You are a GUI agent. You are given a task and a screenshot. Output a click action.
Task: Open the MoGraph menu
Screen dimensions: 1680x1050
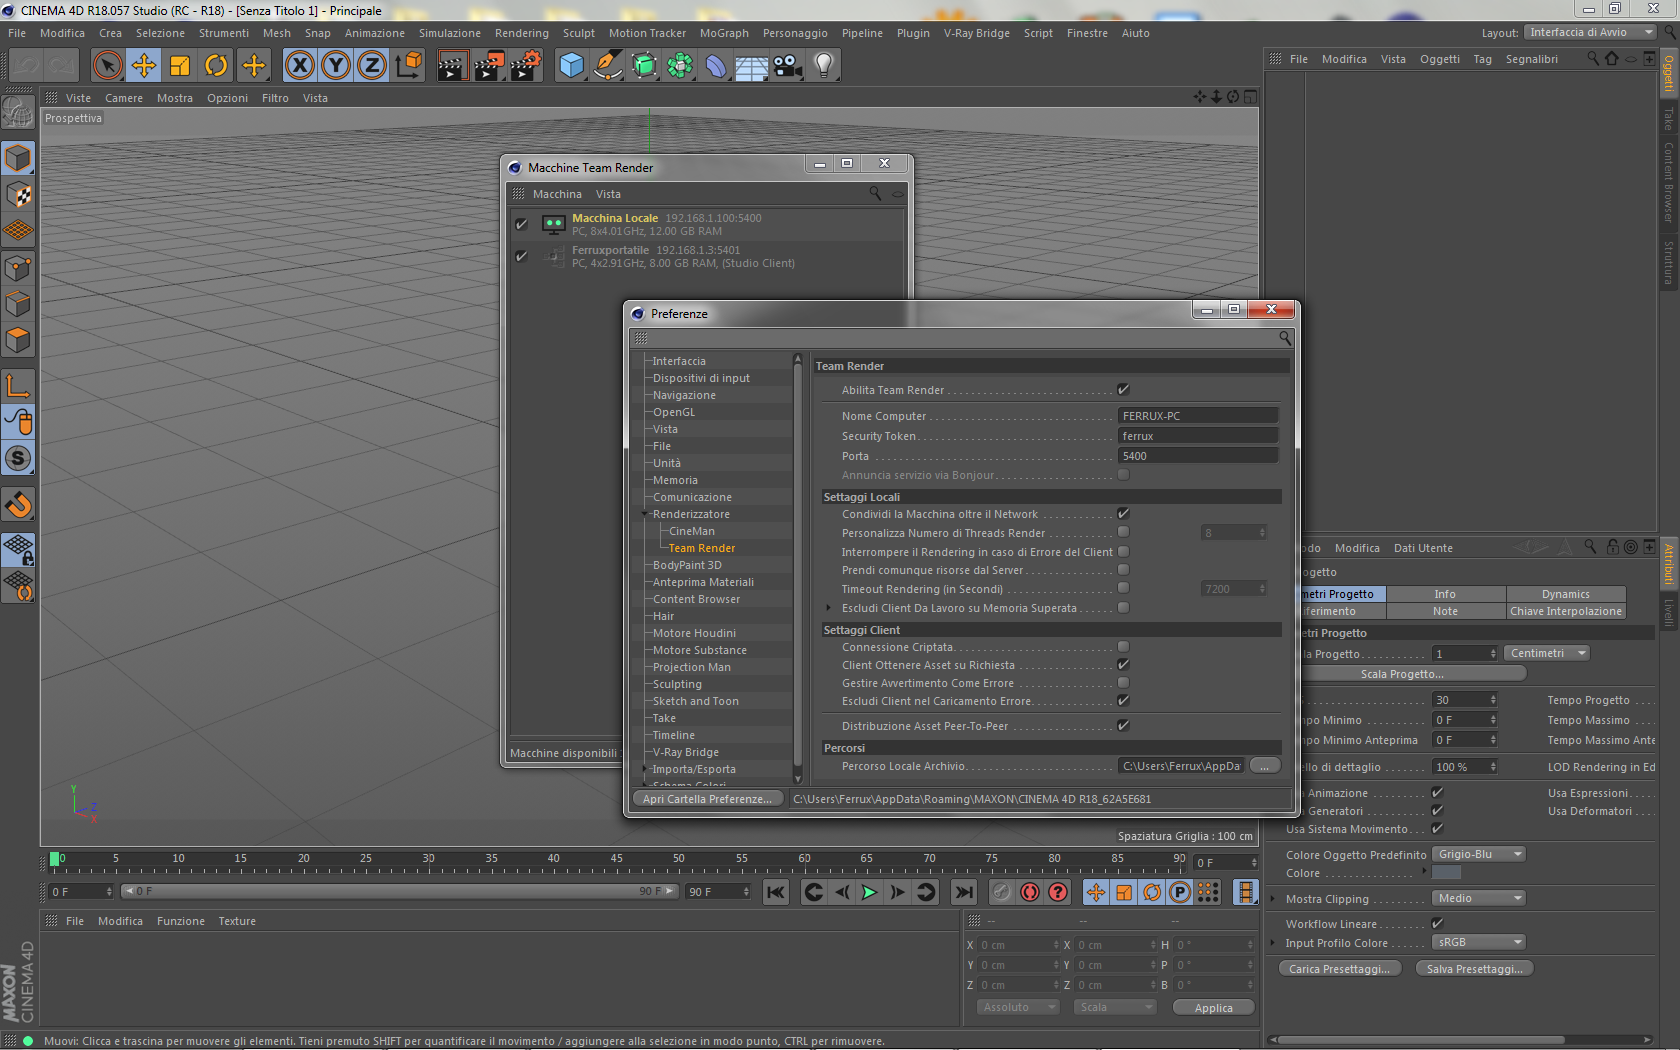(723, 33)
